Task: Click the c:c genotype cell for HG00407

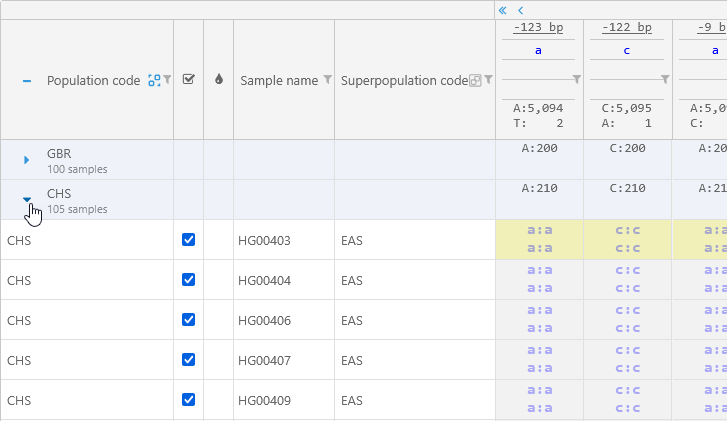Action: coord(627,359)
